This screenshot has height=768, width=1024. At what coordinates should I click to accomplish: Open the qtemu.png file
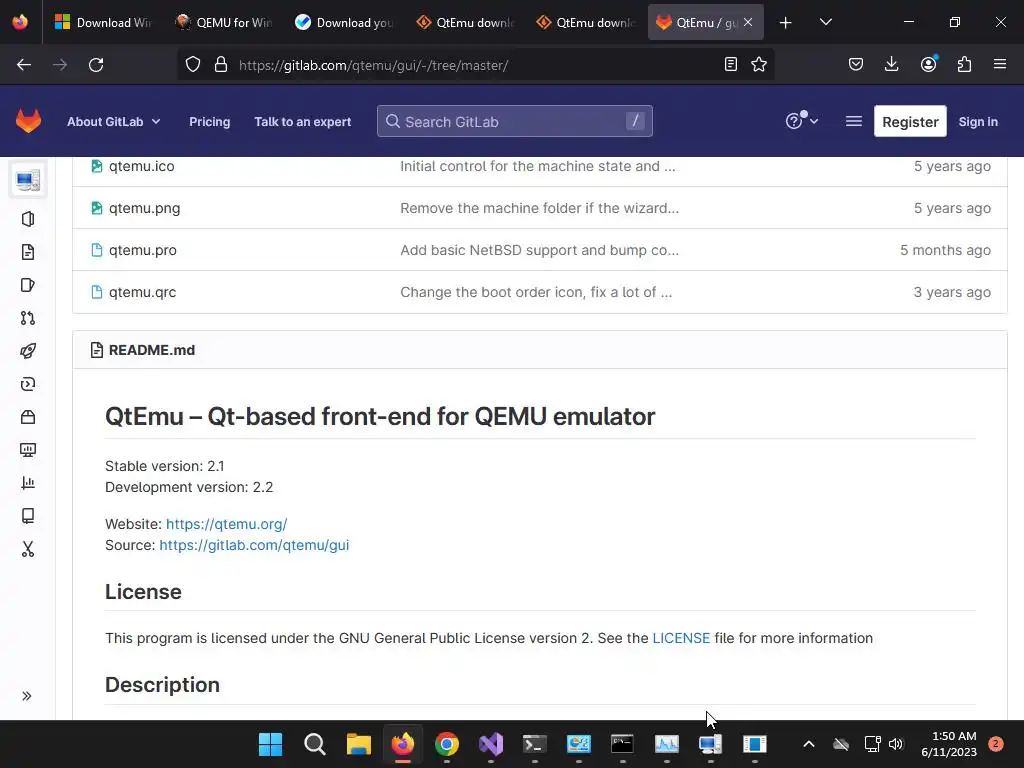tap(144, 208)
